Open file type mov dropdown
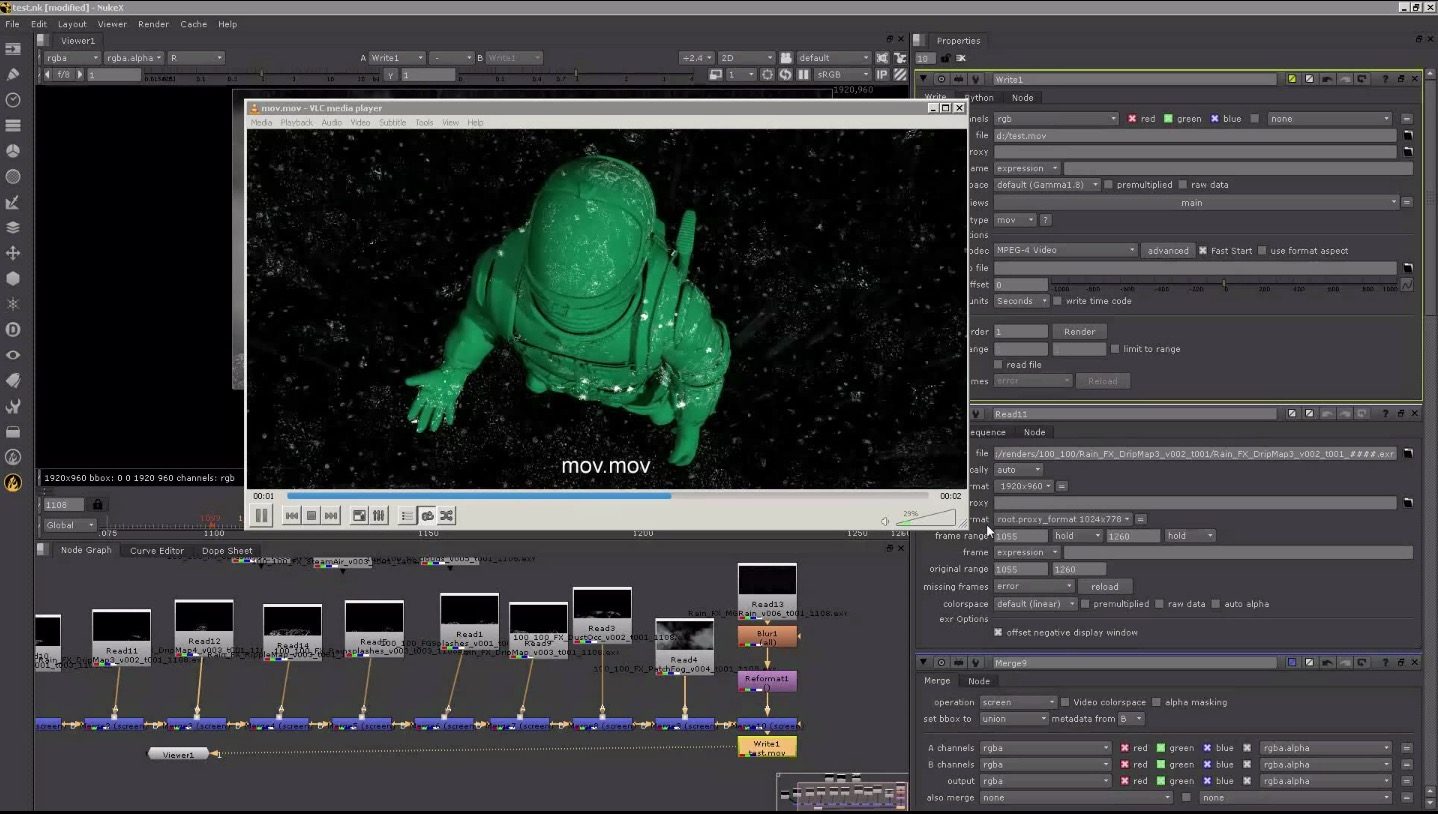The image size is (1438, 814). [x=1015, y=220]
